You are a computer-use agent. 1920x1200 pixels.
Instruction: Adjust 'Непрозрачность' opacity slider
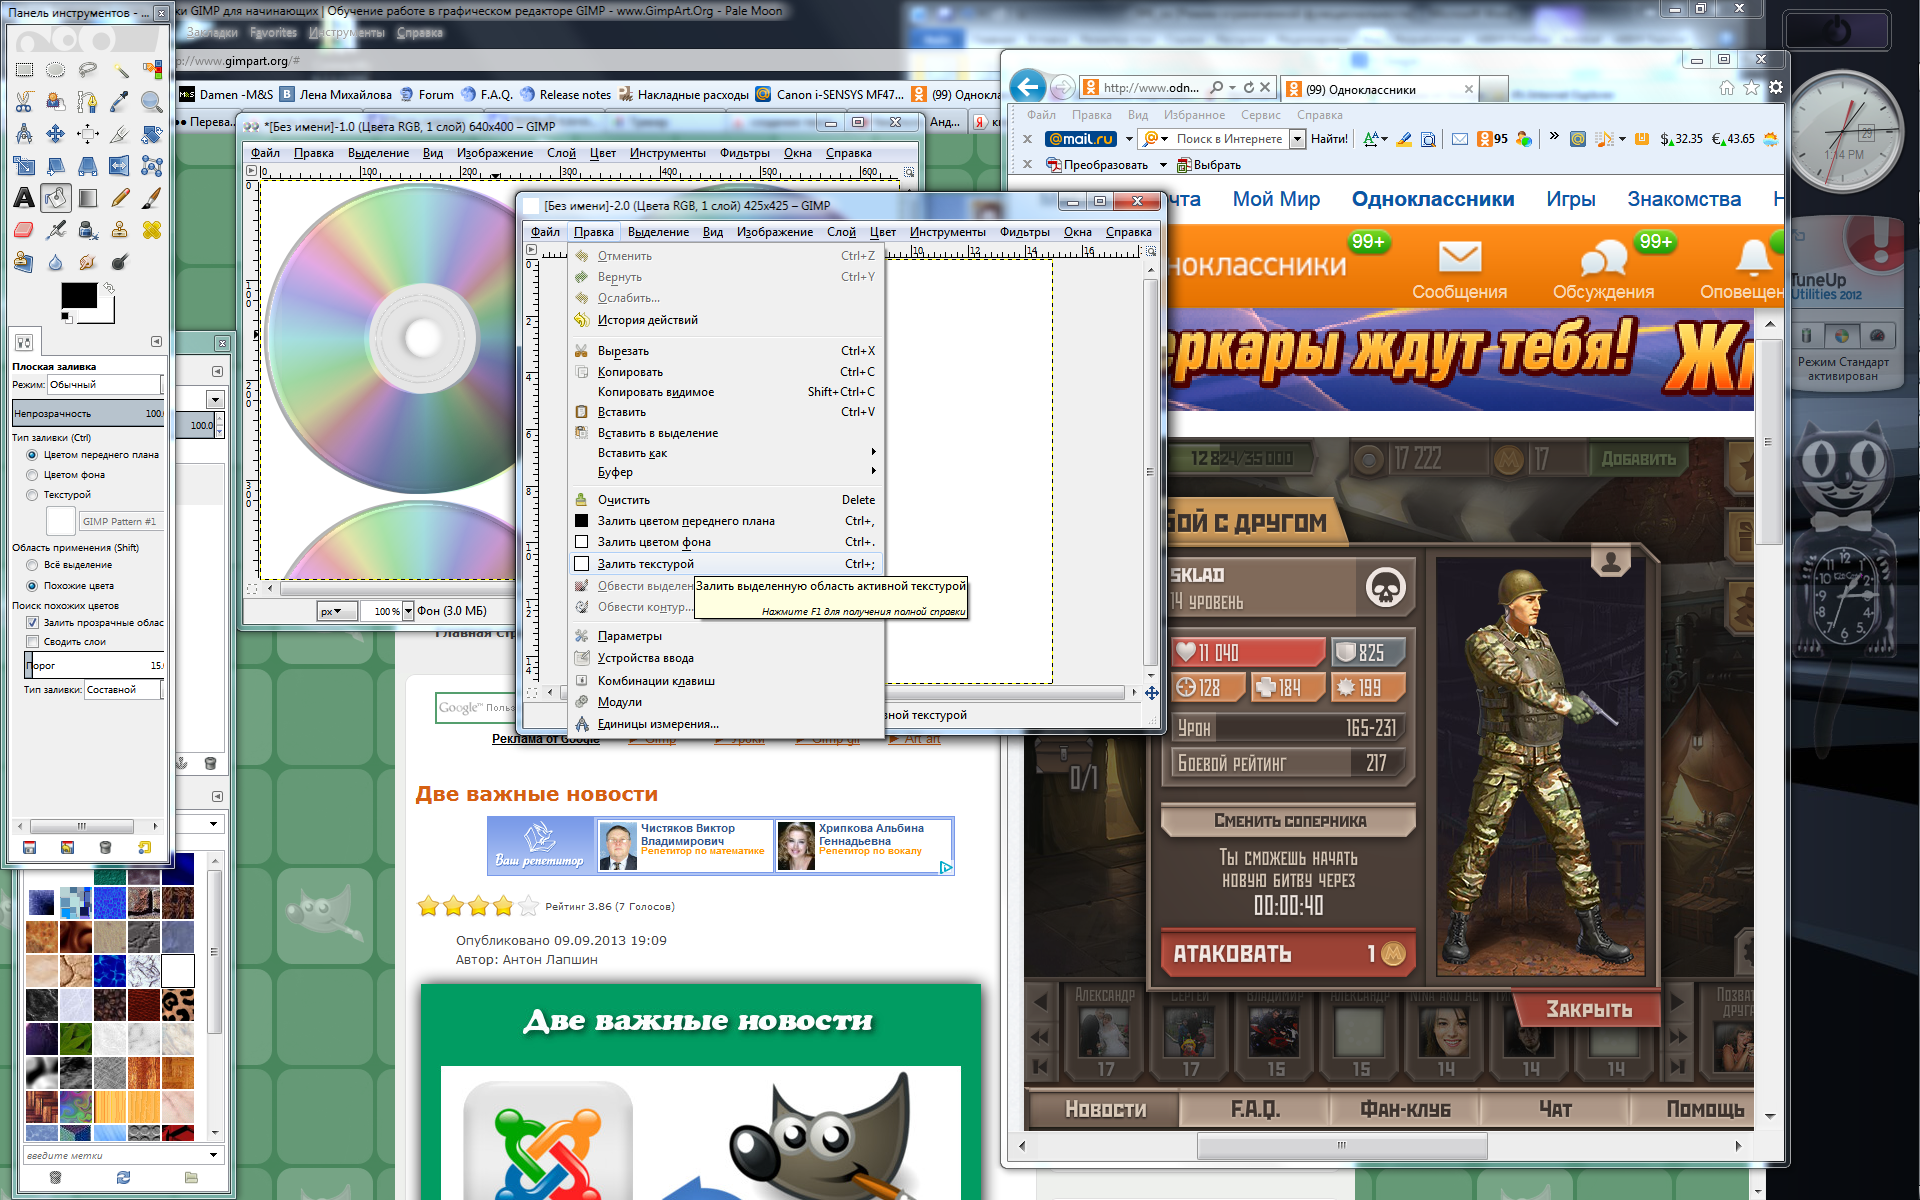click(89, 413)
